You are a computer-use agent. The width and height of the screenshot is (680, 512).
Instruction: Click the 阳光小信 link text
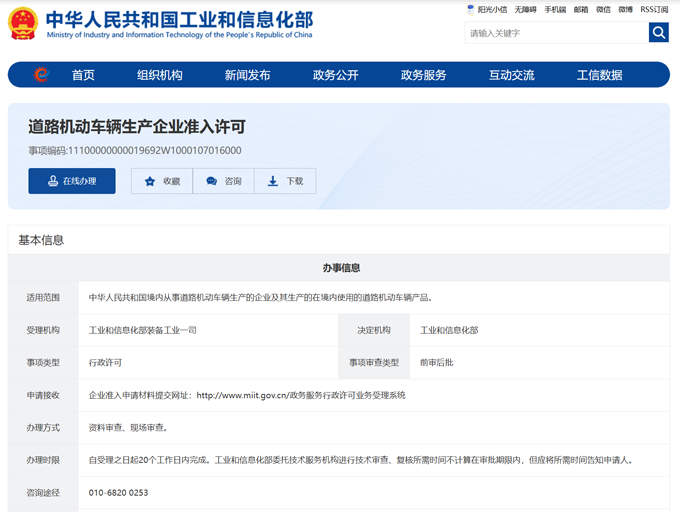(492, 10)
